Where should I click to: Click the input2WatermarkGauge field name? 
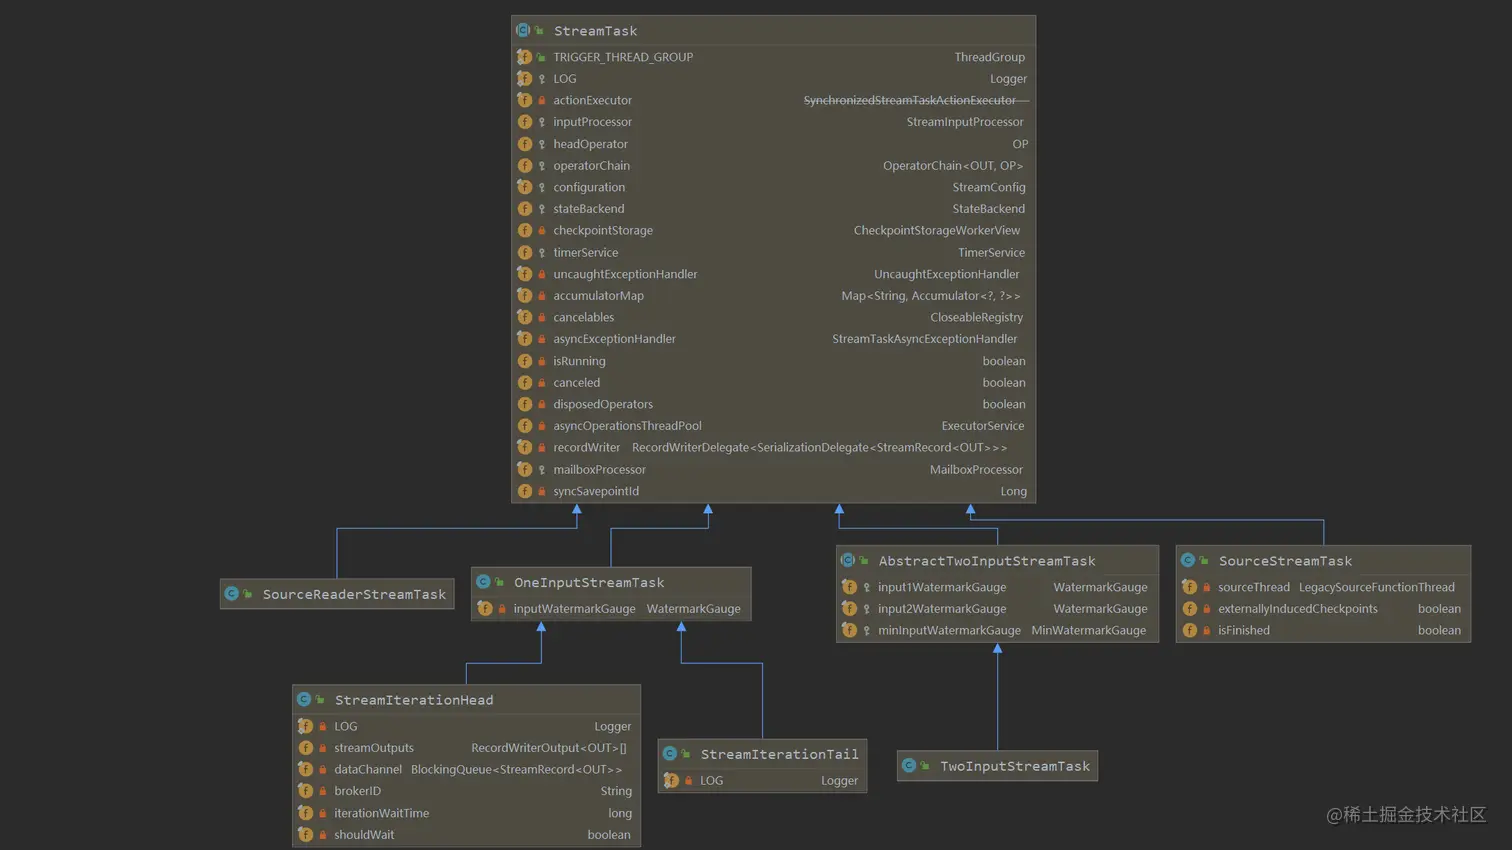(942, 608)
